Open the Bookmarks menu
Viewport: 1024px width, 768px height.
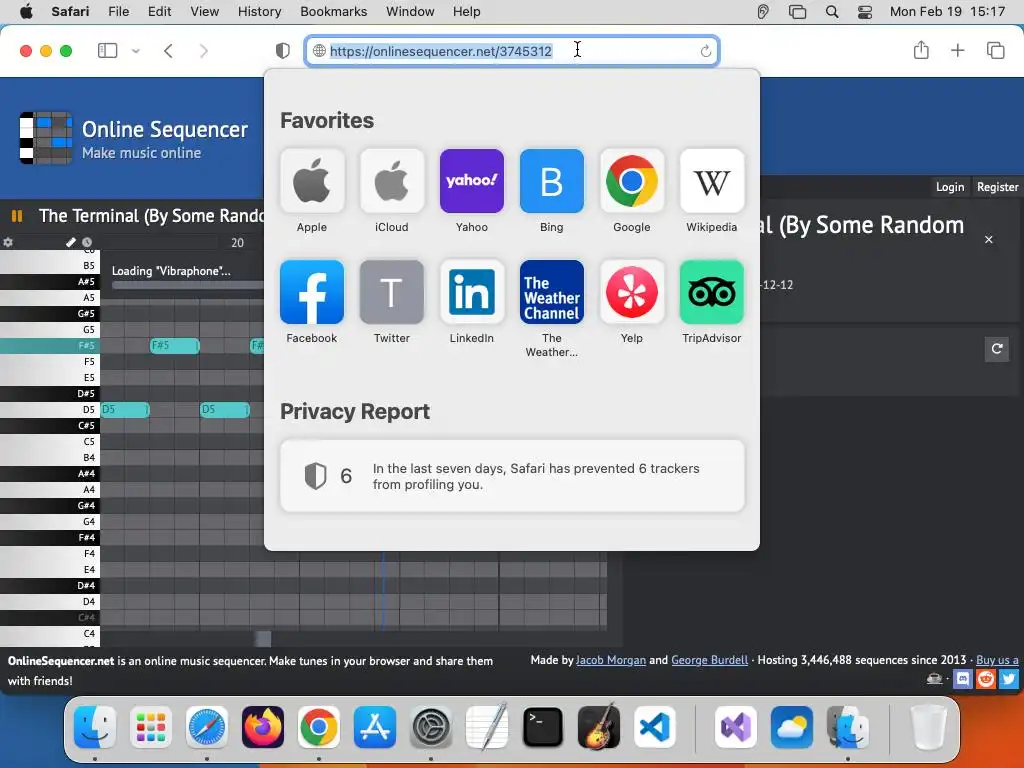[x=334, y=11]
